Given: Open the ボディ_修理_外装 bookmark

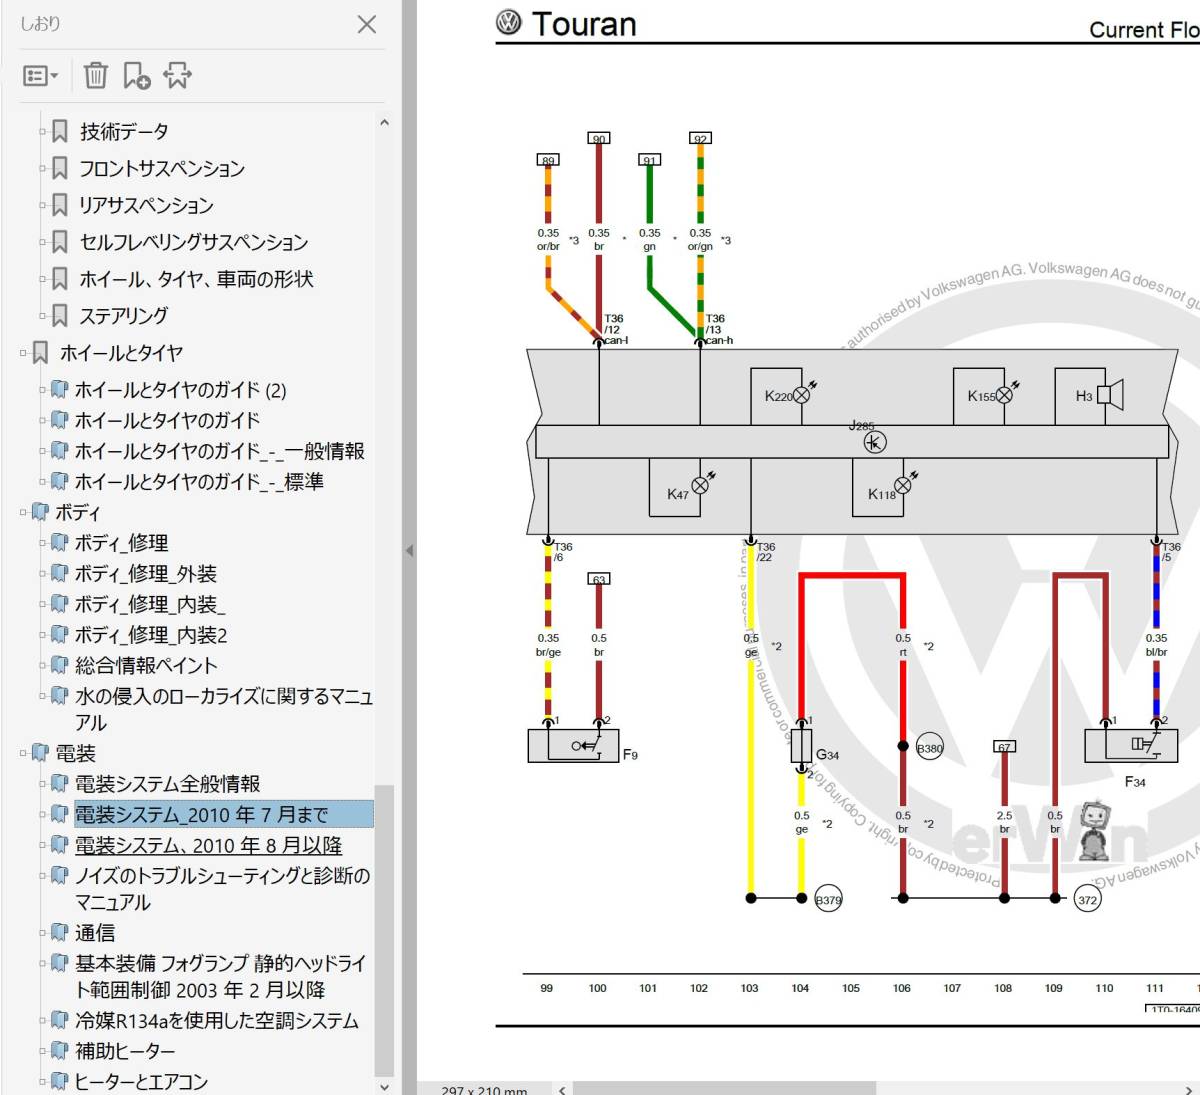Looking at the screenshot, I should pos(146,574).
